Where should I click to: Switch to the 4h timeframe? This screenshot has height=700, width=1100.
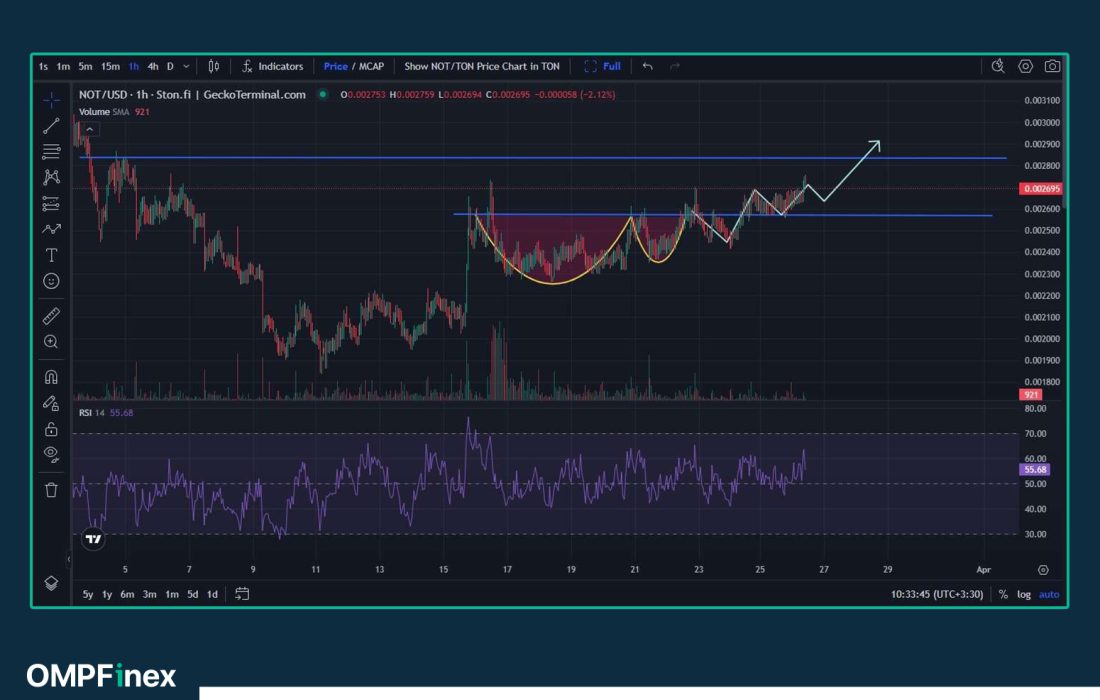click(x=153, y=66)
